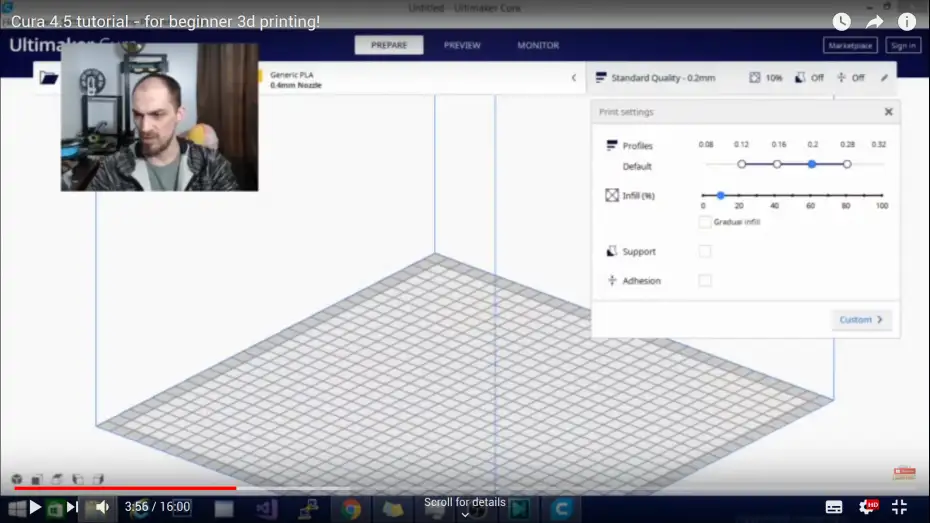Open the video title link
This screenshot has width=930, height=523.
coord(165,21)
